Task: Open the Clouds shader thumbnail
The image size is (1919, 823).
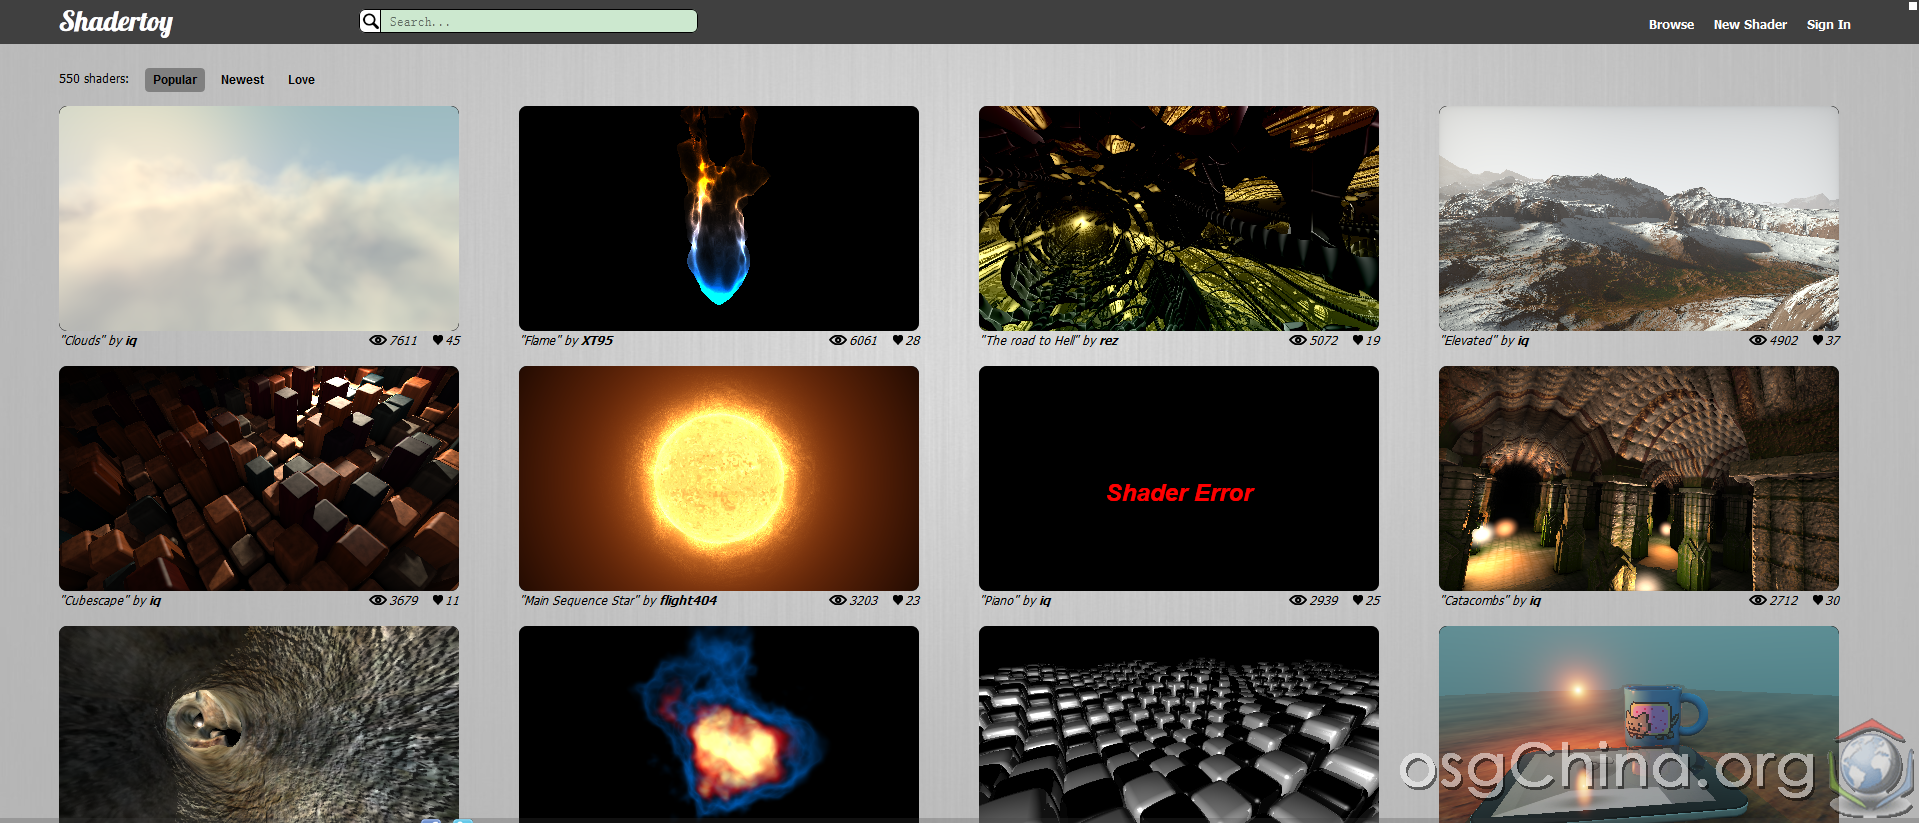Action: (259, 218)
